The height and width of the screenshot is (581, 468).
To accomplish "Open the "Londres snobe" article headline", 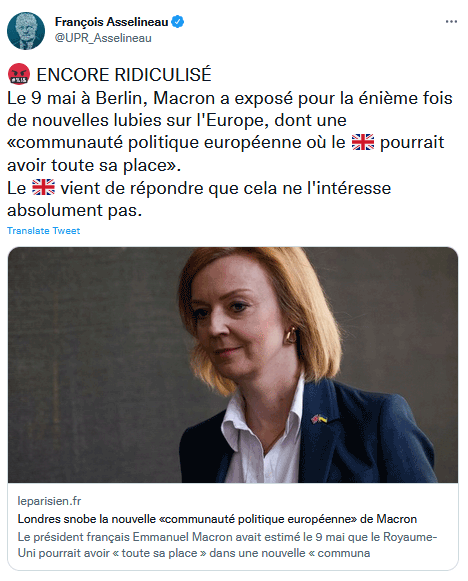I will pyautogui.click(x=217, y=519).
